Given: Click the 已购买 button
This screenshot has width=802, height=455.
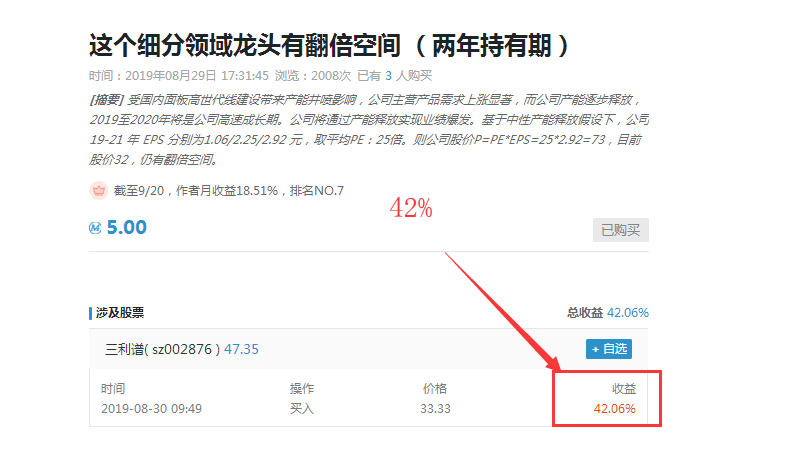Looking at the screenshot, I should pos(620,230).
